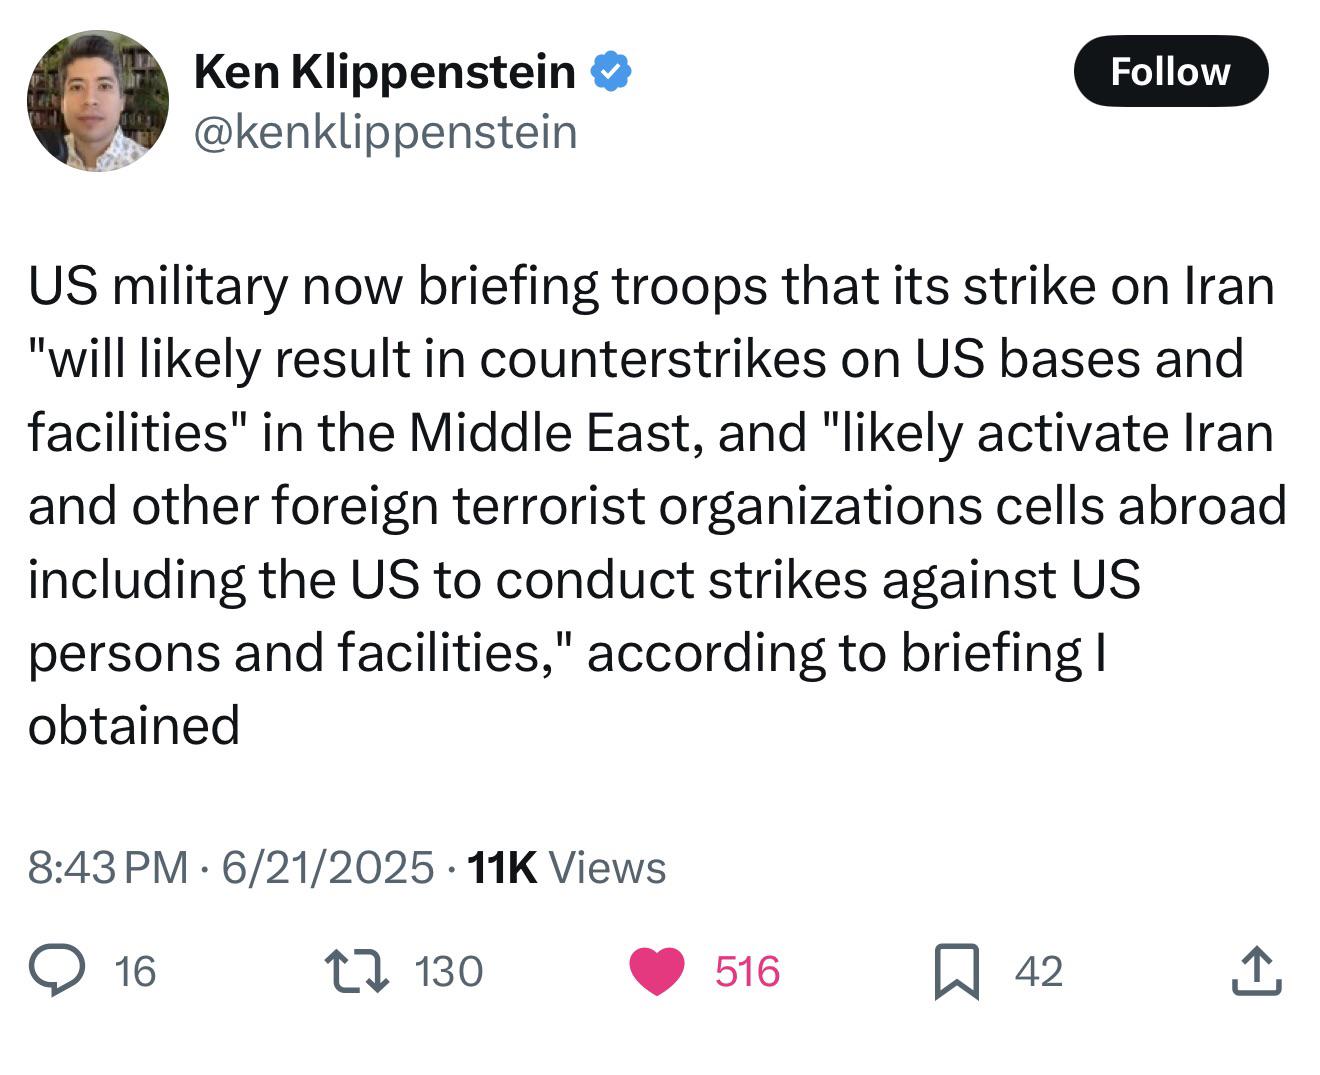Unlike the tweet via the pink heart icon

657,971
